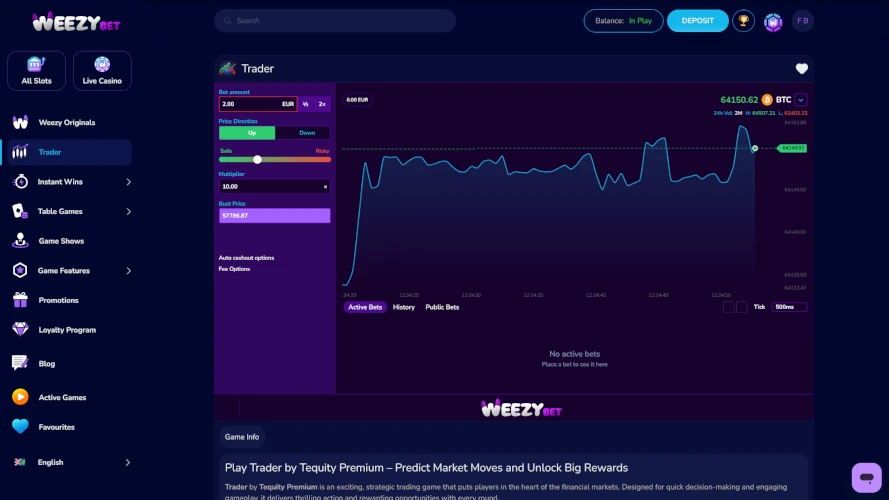Click the WeezyBet logo below the game
The image size is (889, 500).
tap(521, 408)
